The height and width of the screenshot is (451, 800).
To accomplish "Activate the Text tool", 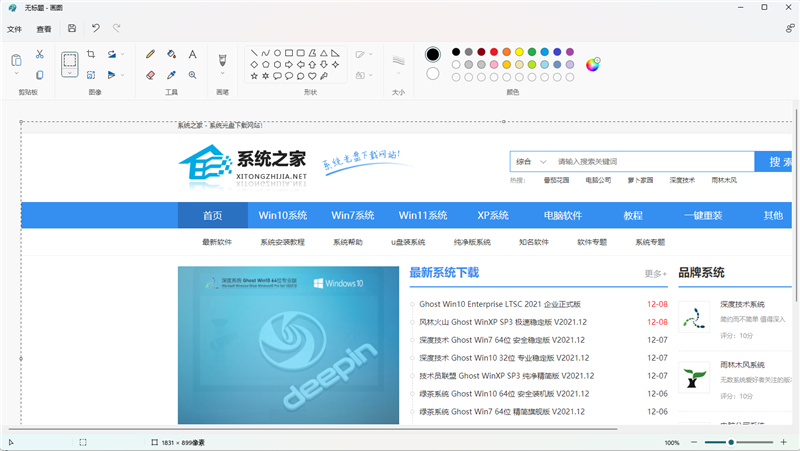I will [x=192, y=54].
